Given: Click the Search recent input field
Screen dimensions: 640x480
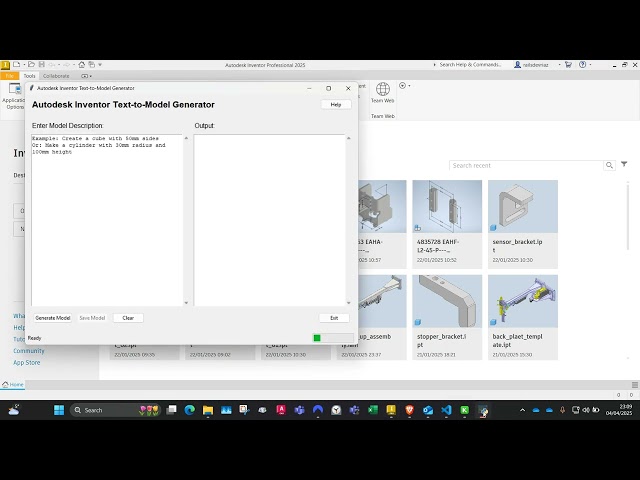Looking at the screenshot, I should pos(527,165).
